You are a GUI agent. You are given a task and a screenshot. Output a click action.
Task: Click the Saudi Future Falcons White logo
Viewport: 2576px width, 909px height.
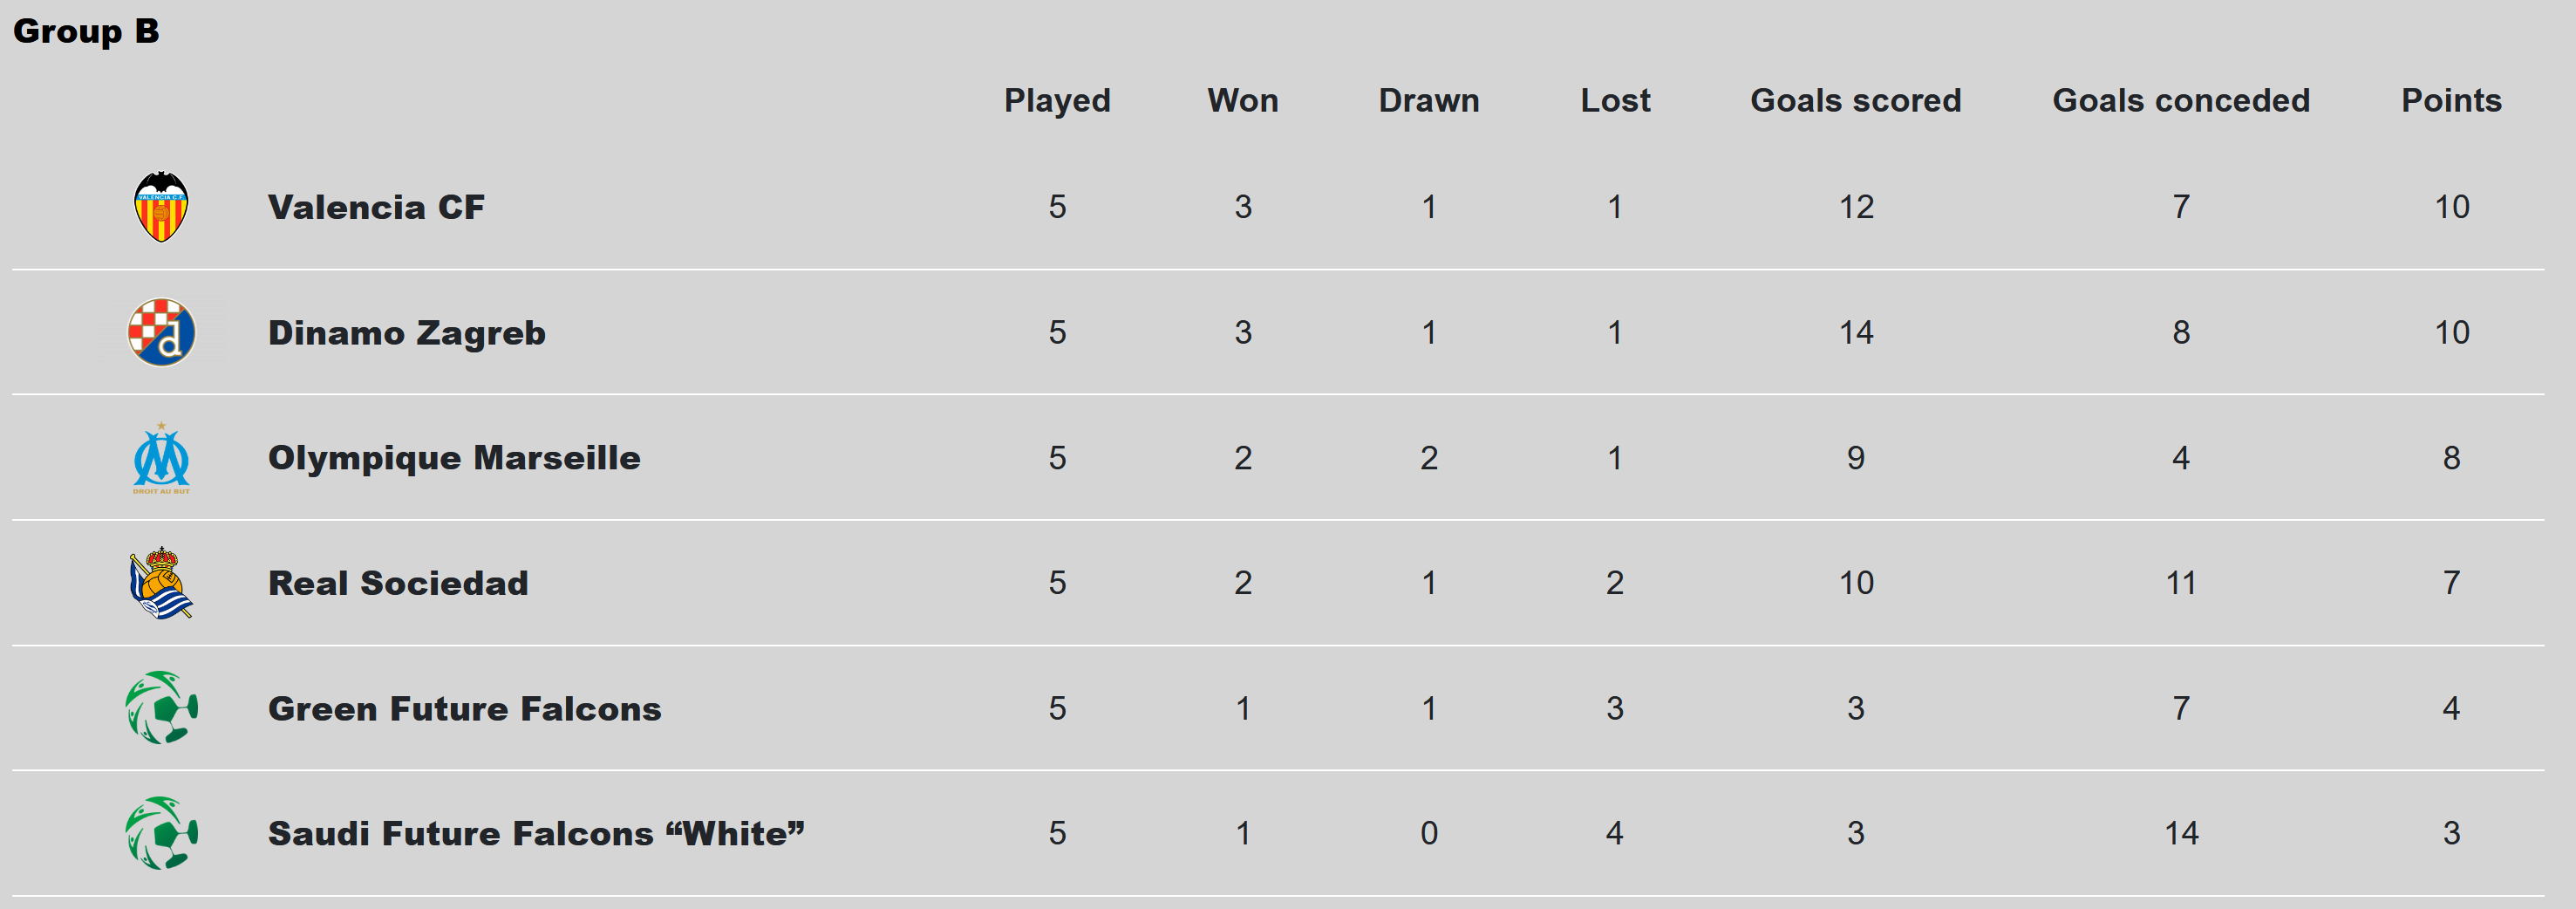(161, 833)
